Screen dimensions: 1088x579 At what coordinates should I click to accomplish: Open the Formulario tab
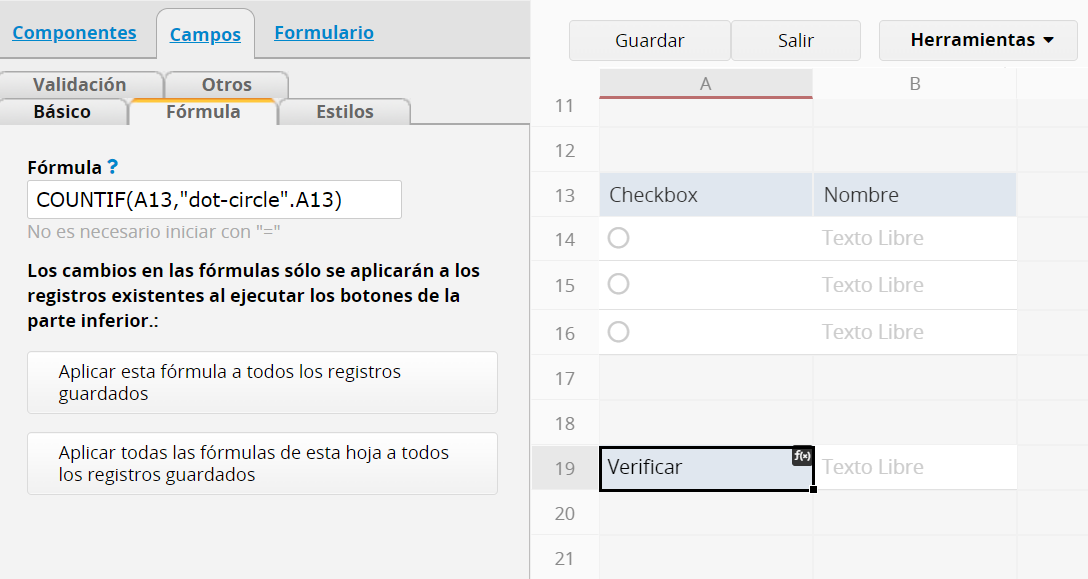pyautogui.click(x=324, y=32)
